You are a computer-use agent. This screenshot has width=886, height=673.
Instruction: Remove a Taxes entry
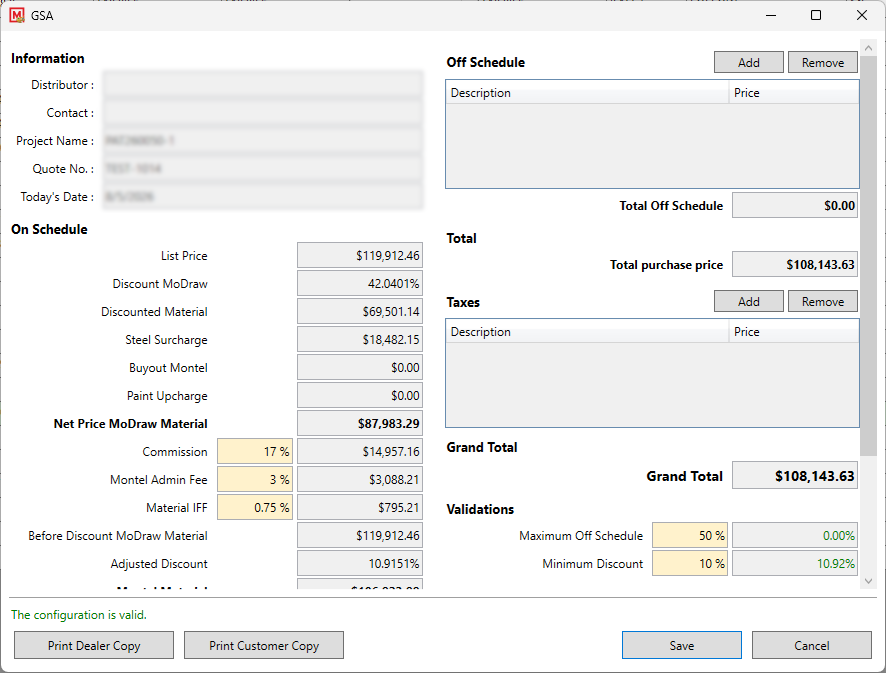[x=823, y=301]
